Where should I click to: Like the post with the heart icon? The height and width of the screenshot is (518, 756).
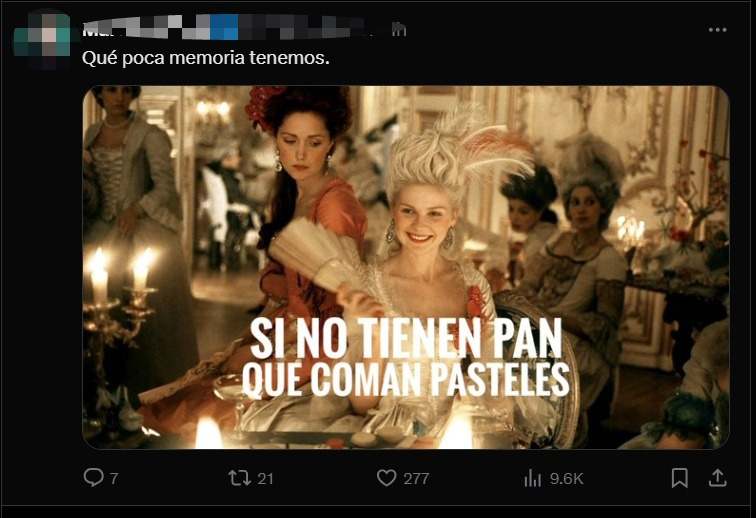[386, 478]
